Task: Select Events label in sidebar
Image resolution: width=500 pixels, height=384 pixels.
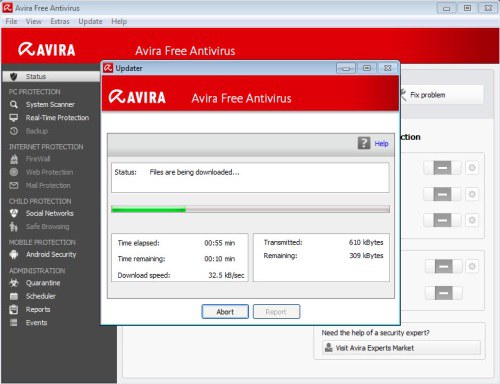Action: [36, 322]
